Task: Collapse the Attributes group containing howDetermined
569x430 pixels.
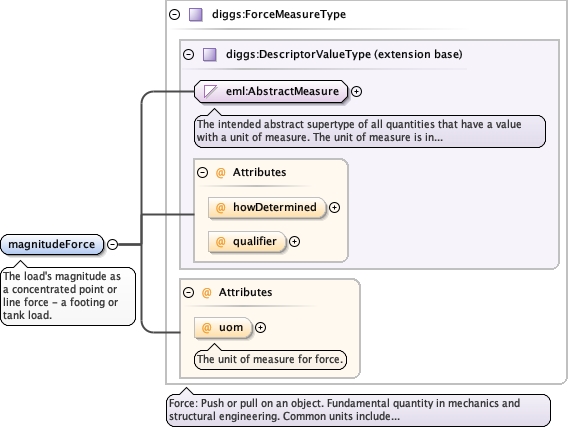Action: 202,172
